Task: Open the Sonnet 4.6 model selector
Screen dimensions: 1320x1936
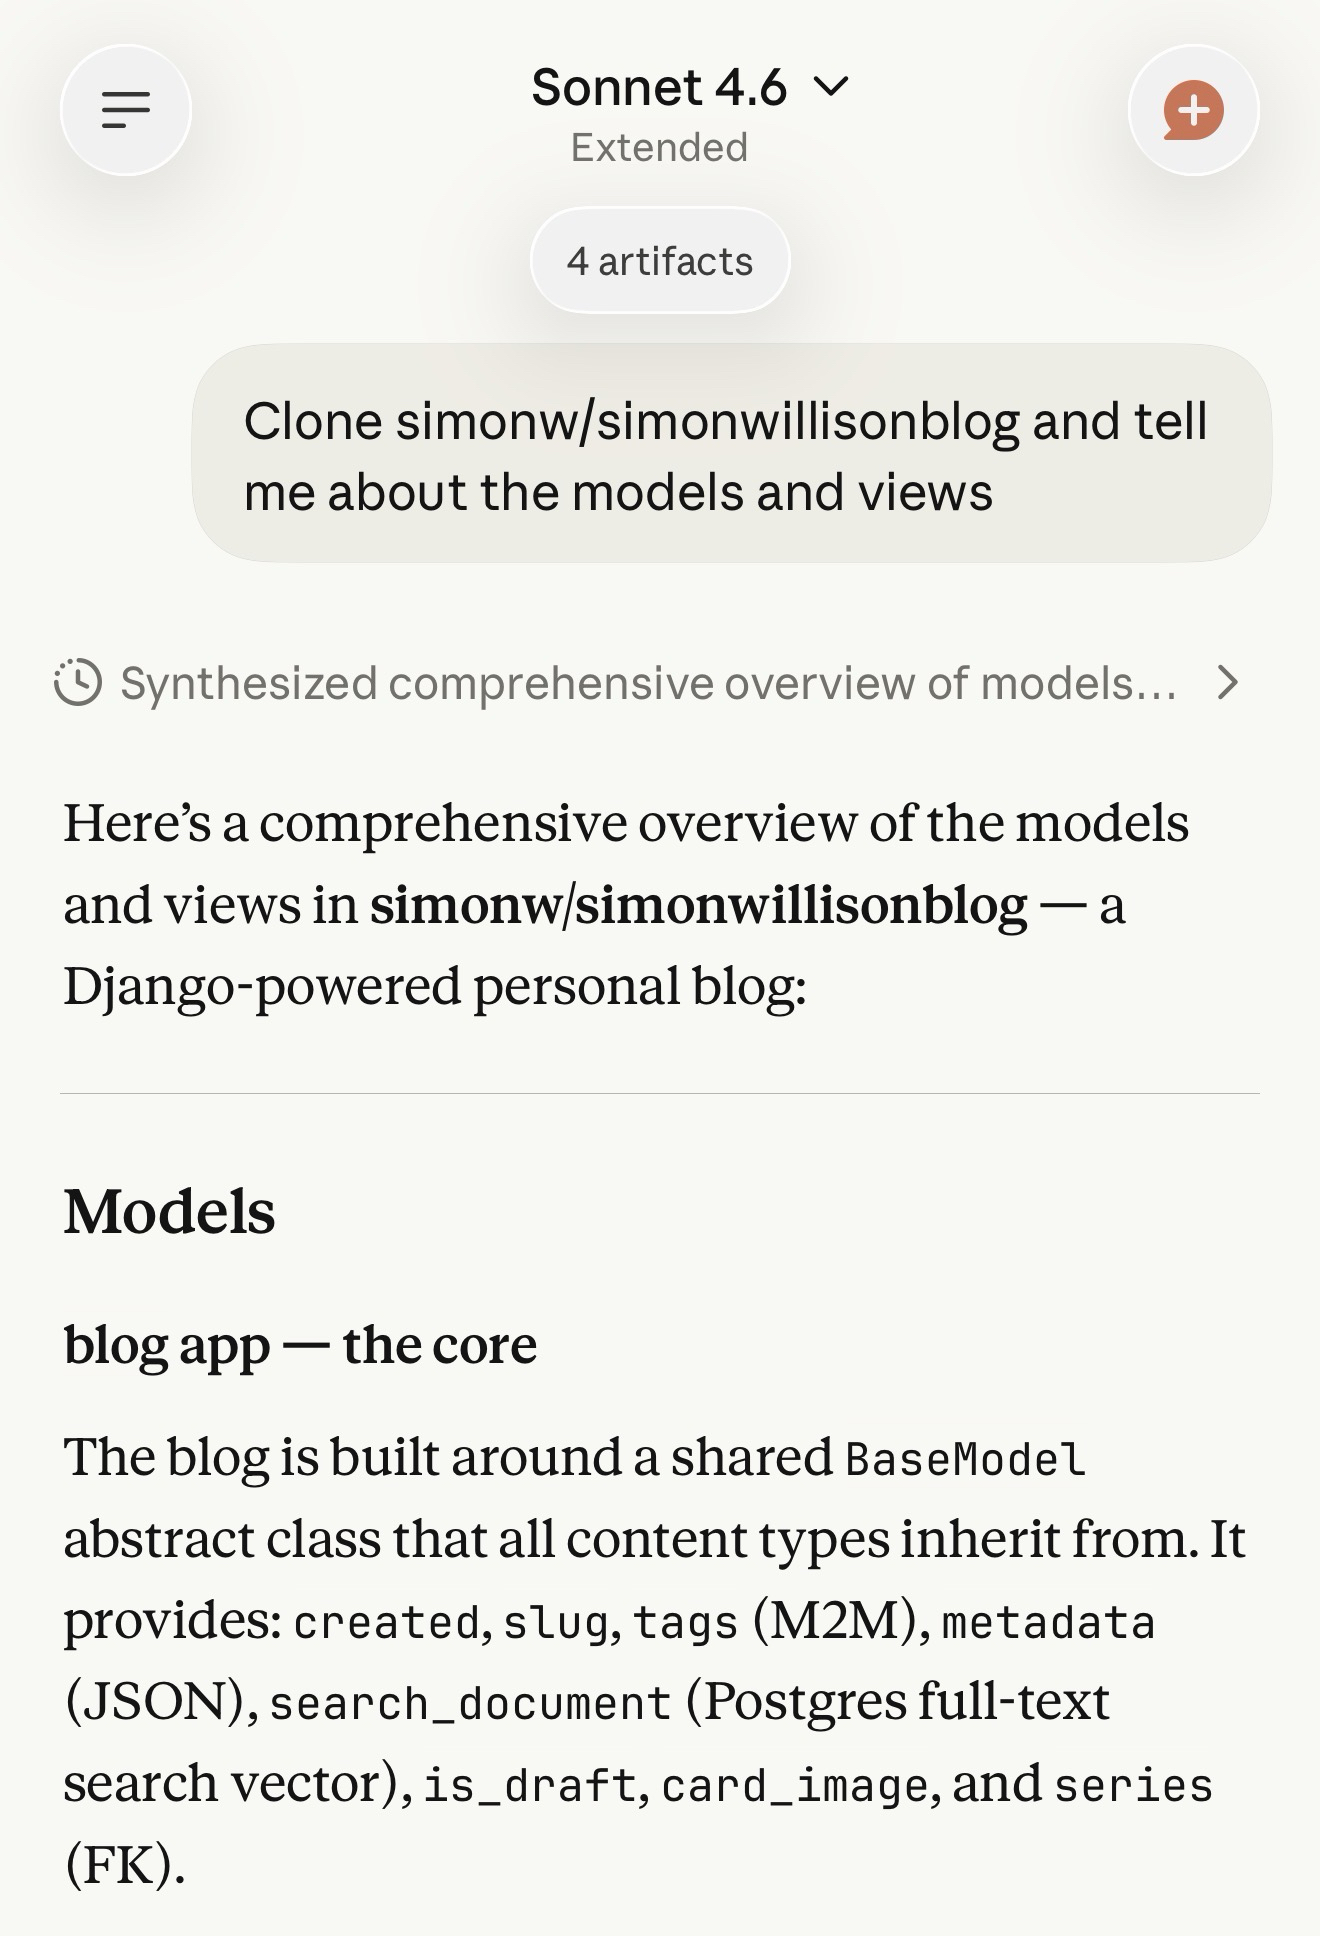Action: coord(660,88)
